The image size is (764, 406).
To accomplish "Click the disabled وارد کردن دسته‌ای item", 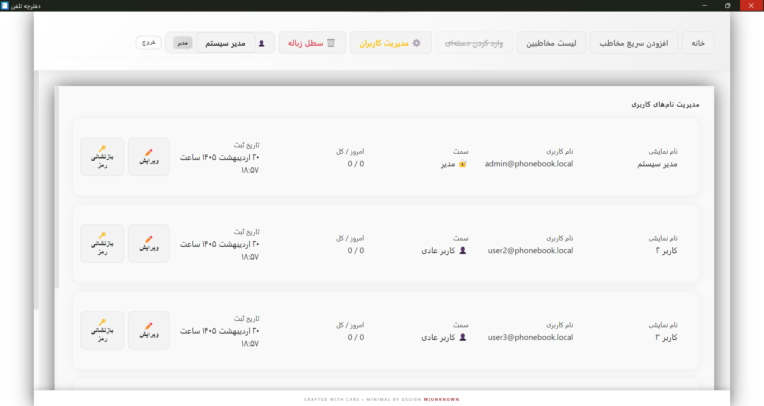I will [474, 43].
